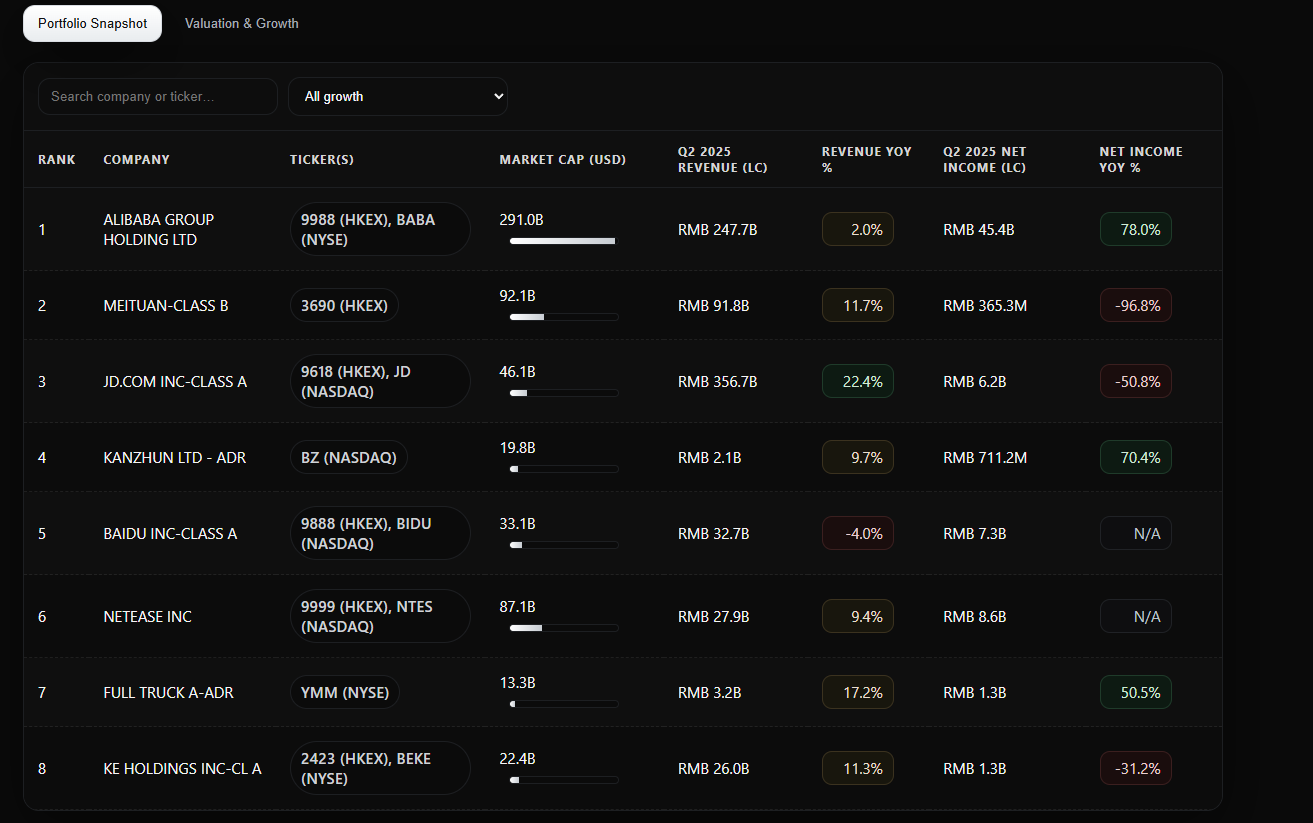Click the RMB 91.8B revenue cell

coord(714,306)
